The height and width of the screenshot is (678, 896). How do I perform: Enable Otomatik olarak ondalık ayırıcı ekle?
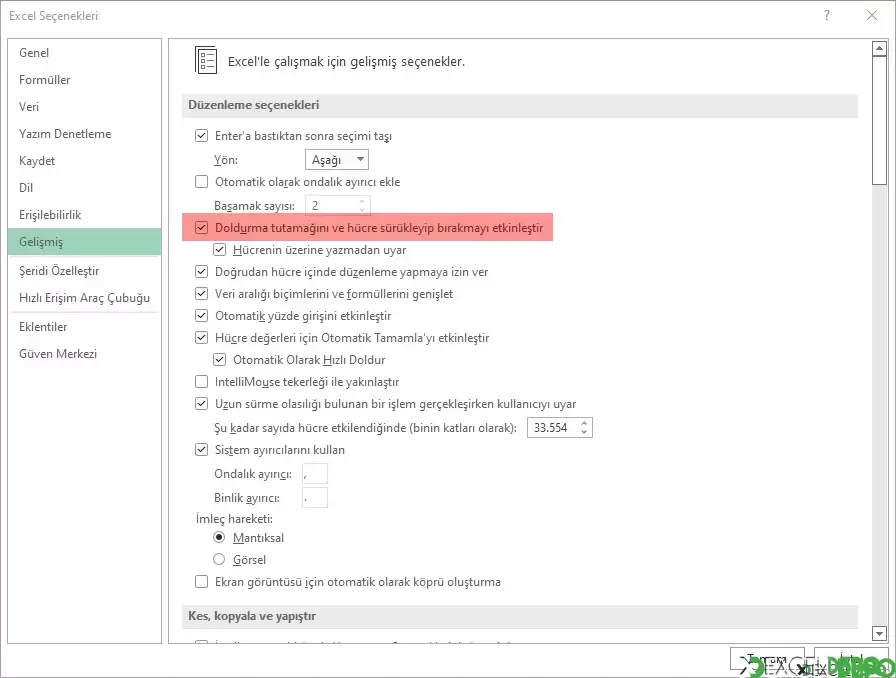(201, 181)
